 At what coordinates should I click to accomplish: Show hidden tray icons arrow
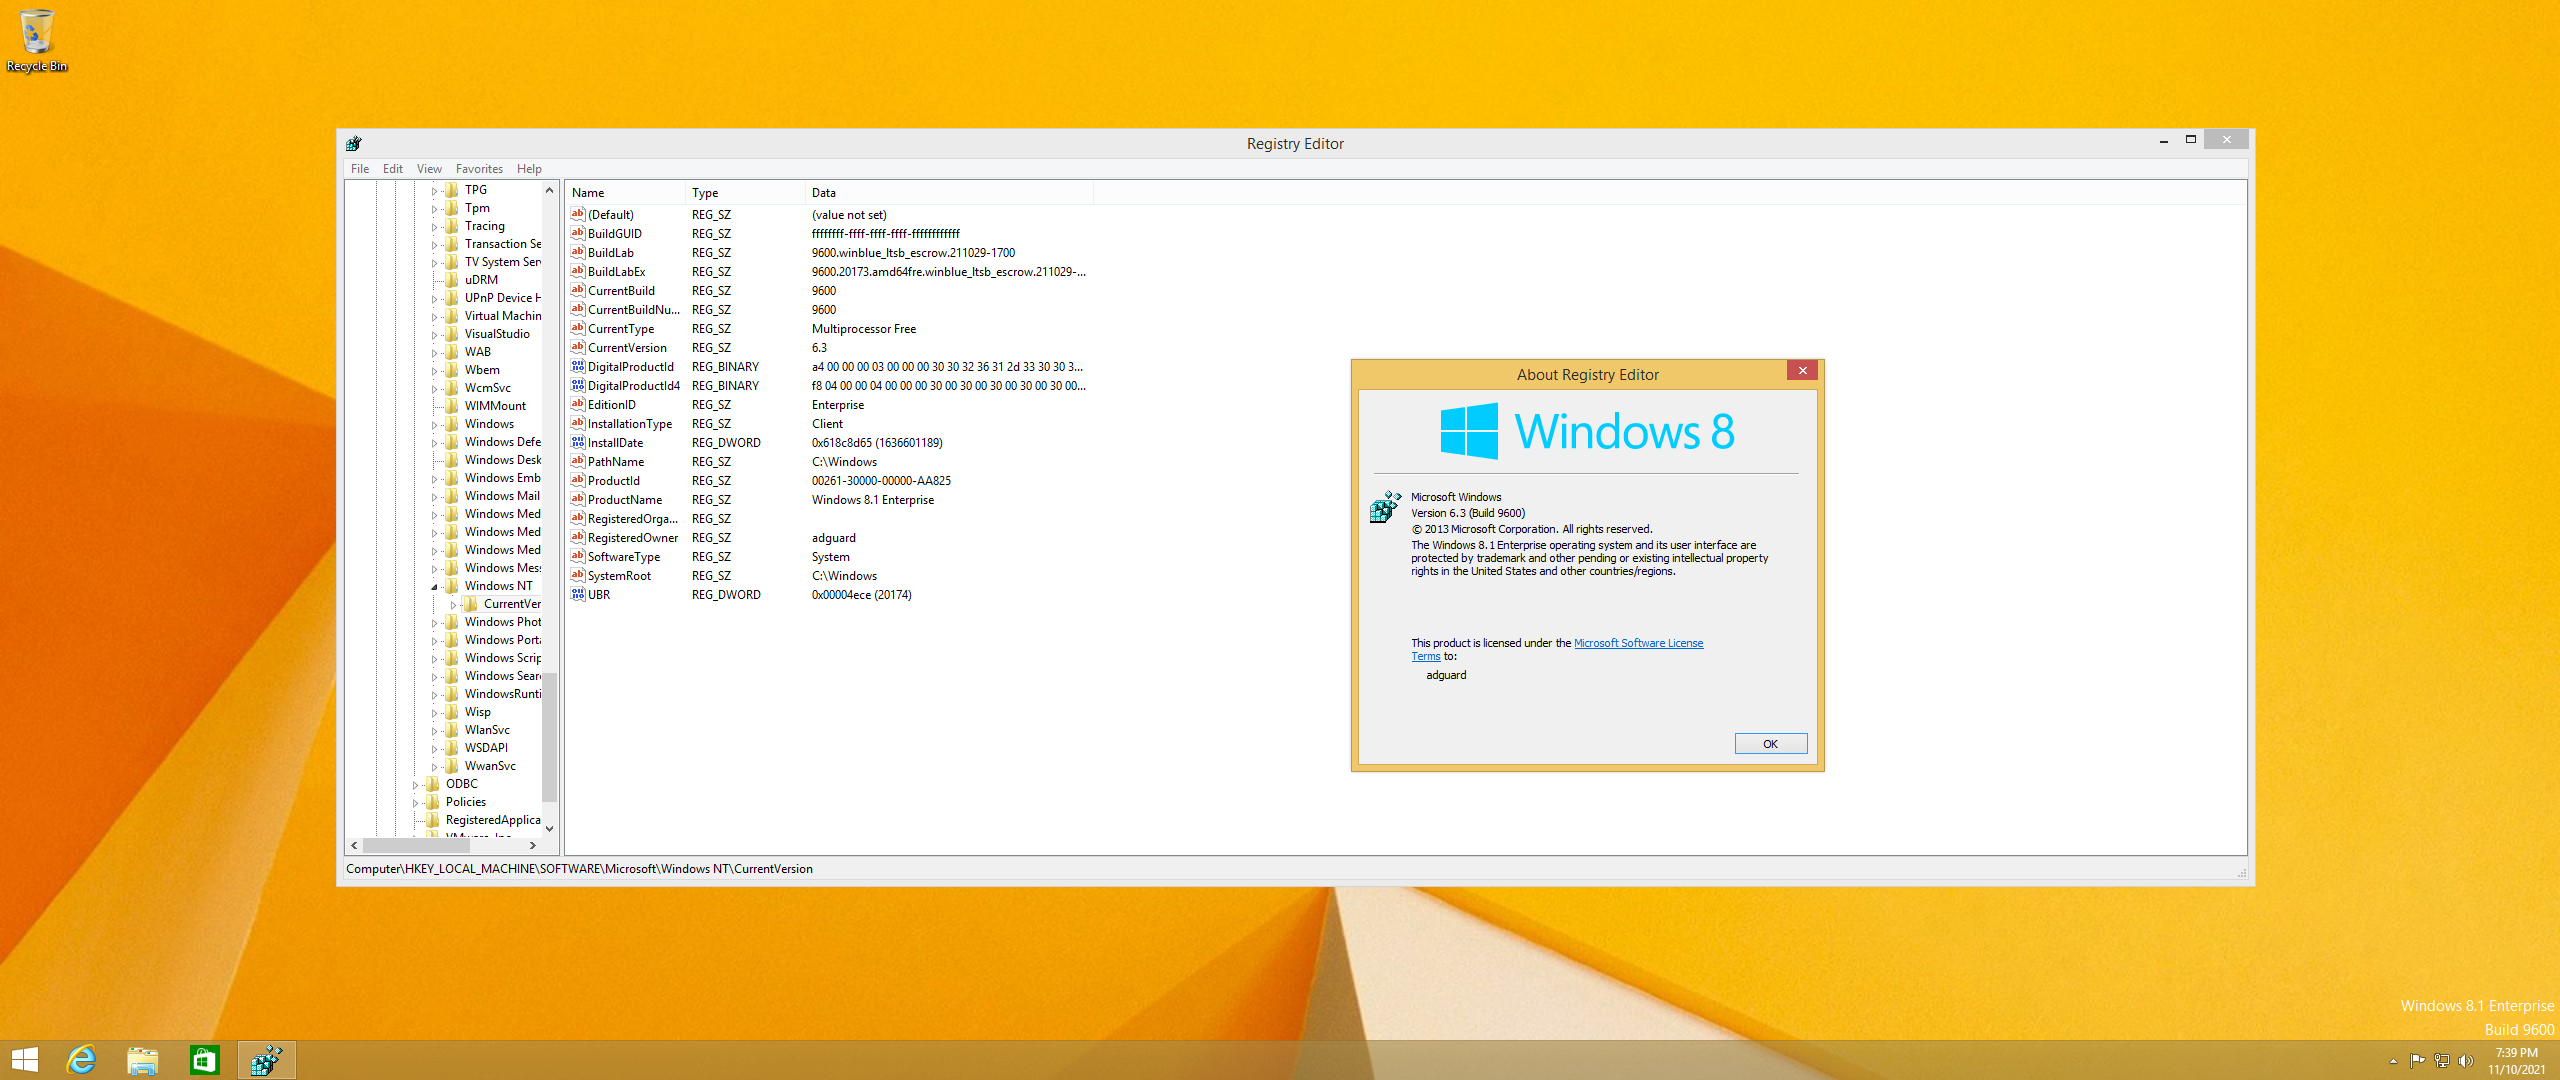click(2393, 1061)
